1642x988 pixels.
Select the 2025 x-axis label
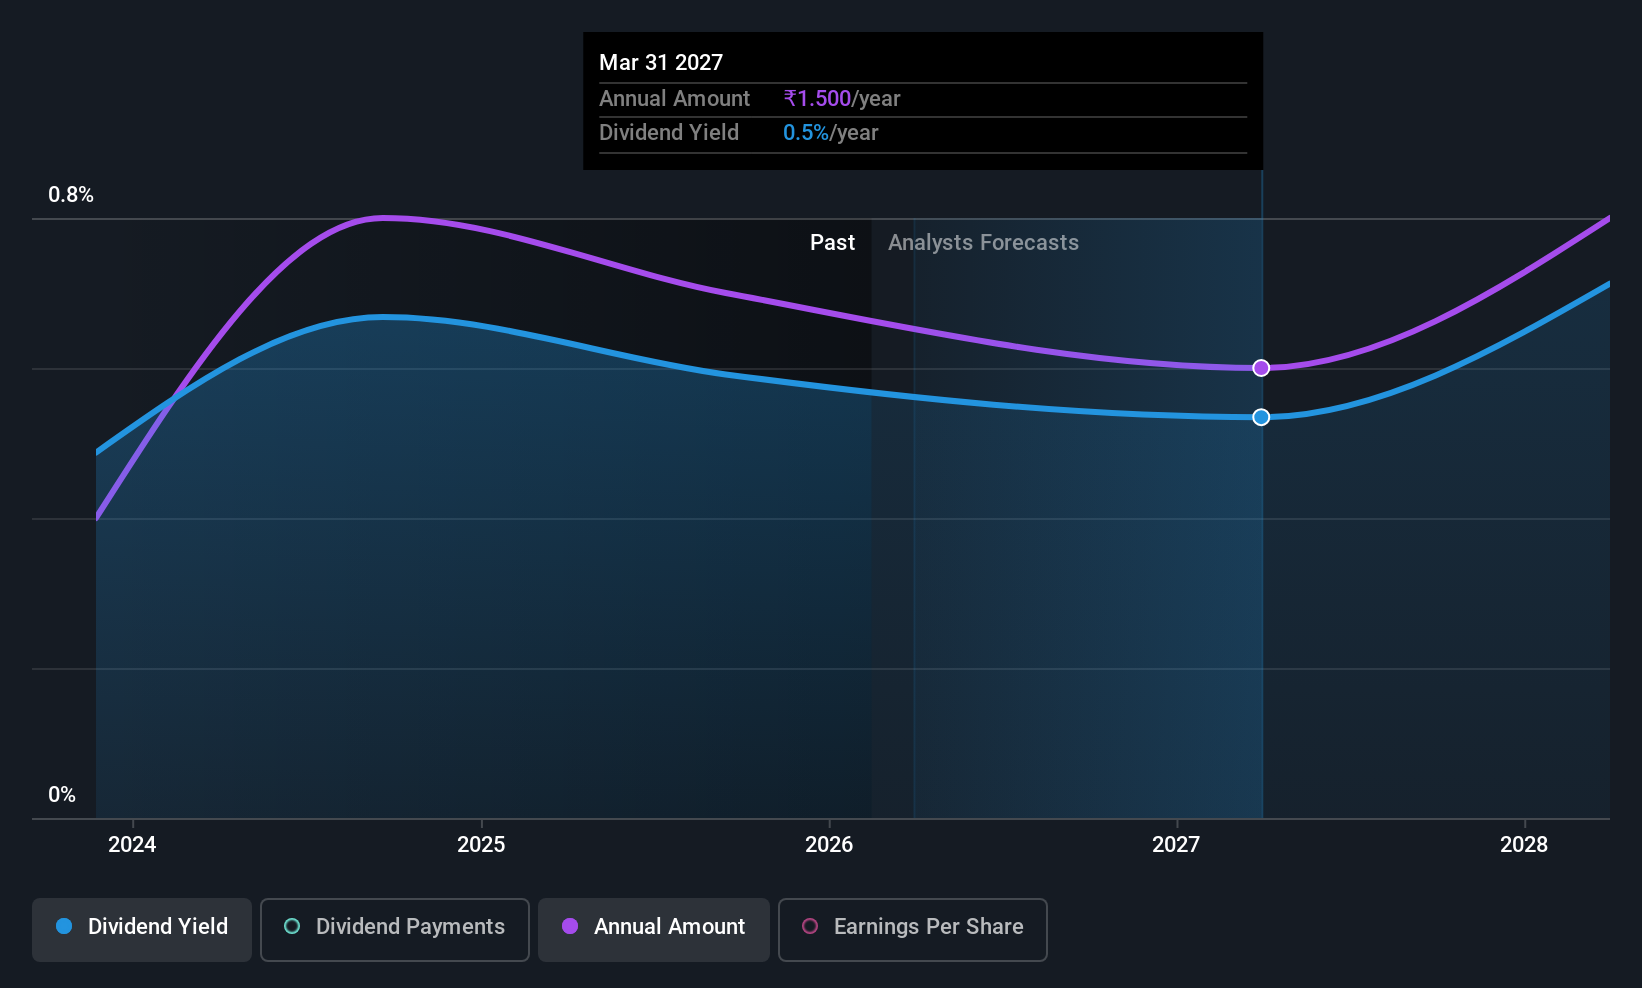click(x=481, y=844)
